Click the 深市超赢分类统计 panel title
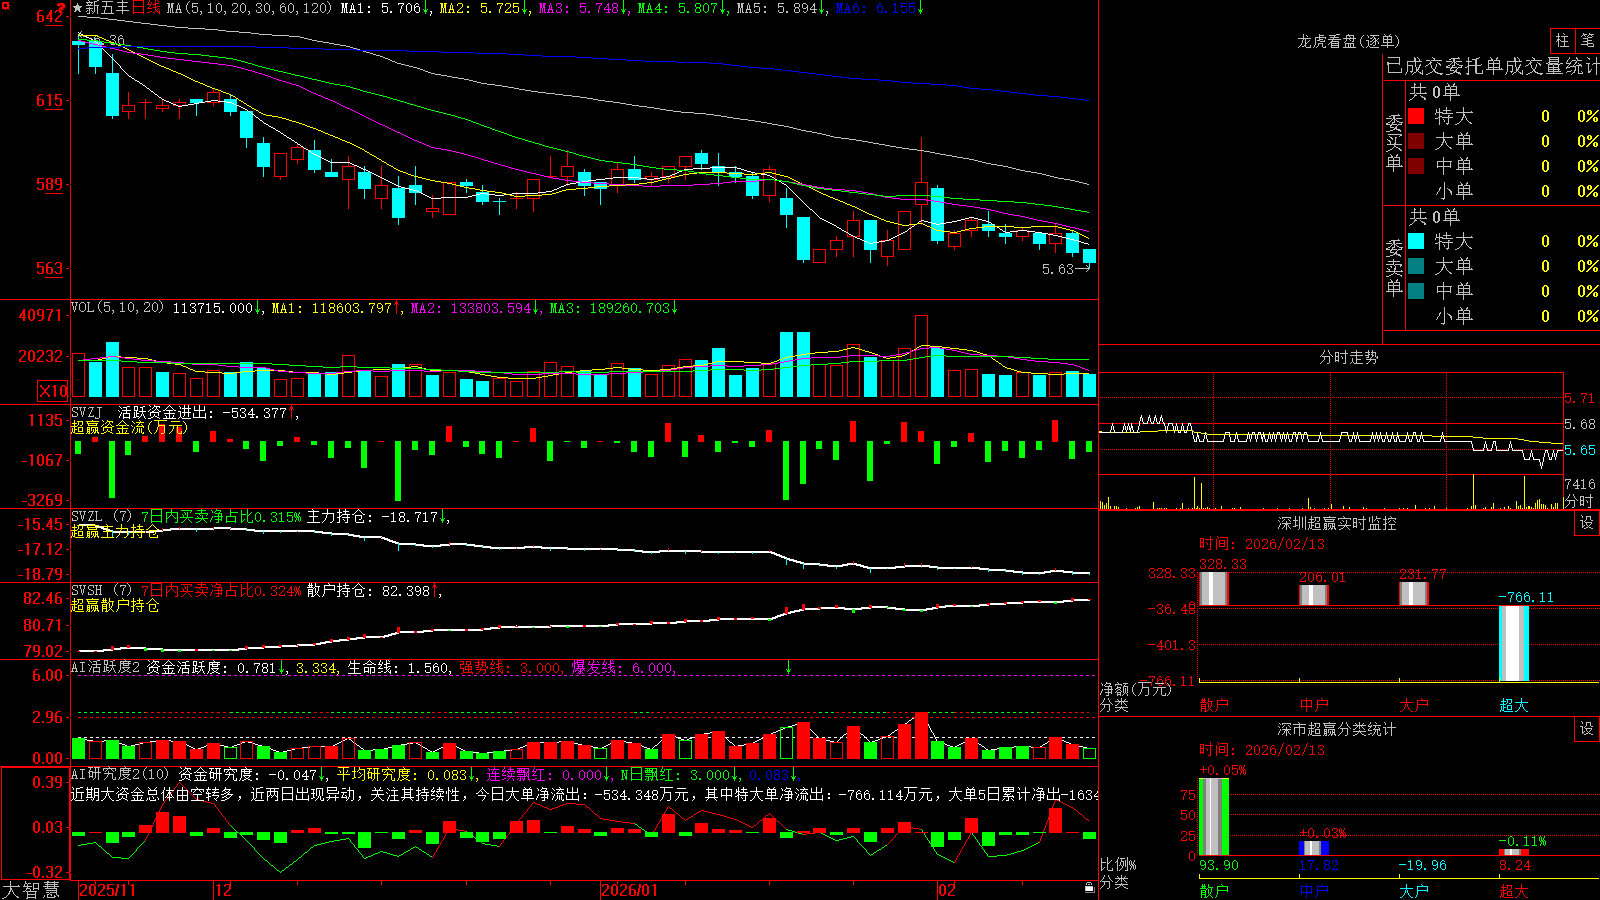The image size is (1600, 900). [x=1336, y=729]
